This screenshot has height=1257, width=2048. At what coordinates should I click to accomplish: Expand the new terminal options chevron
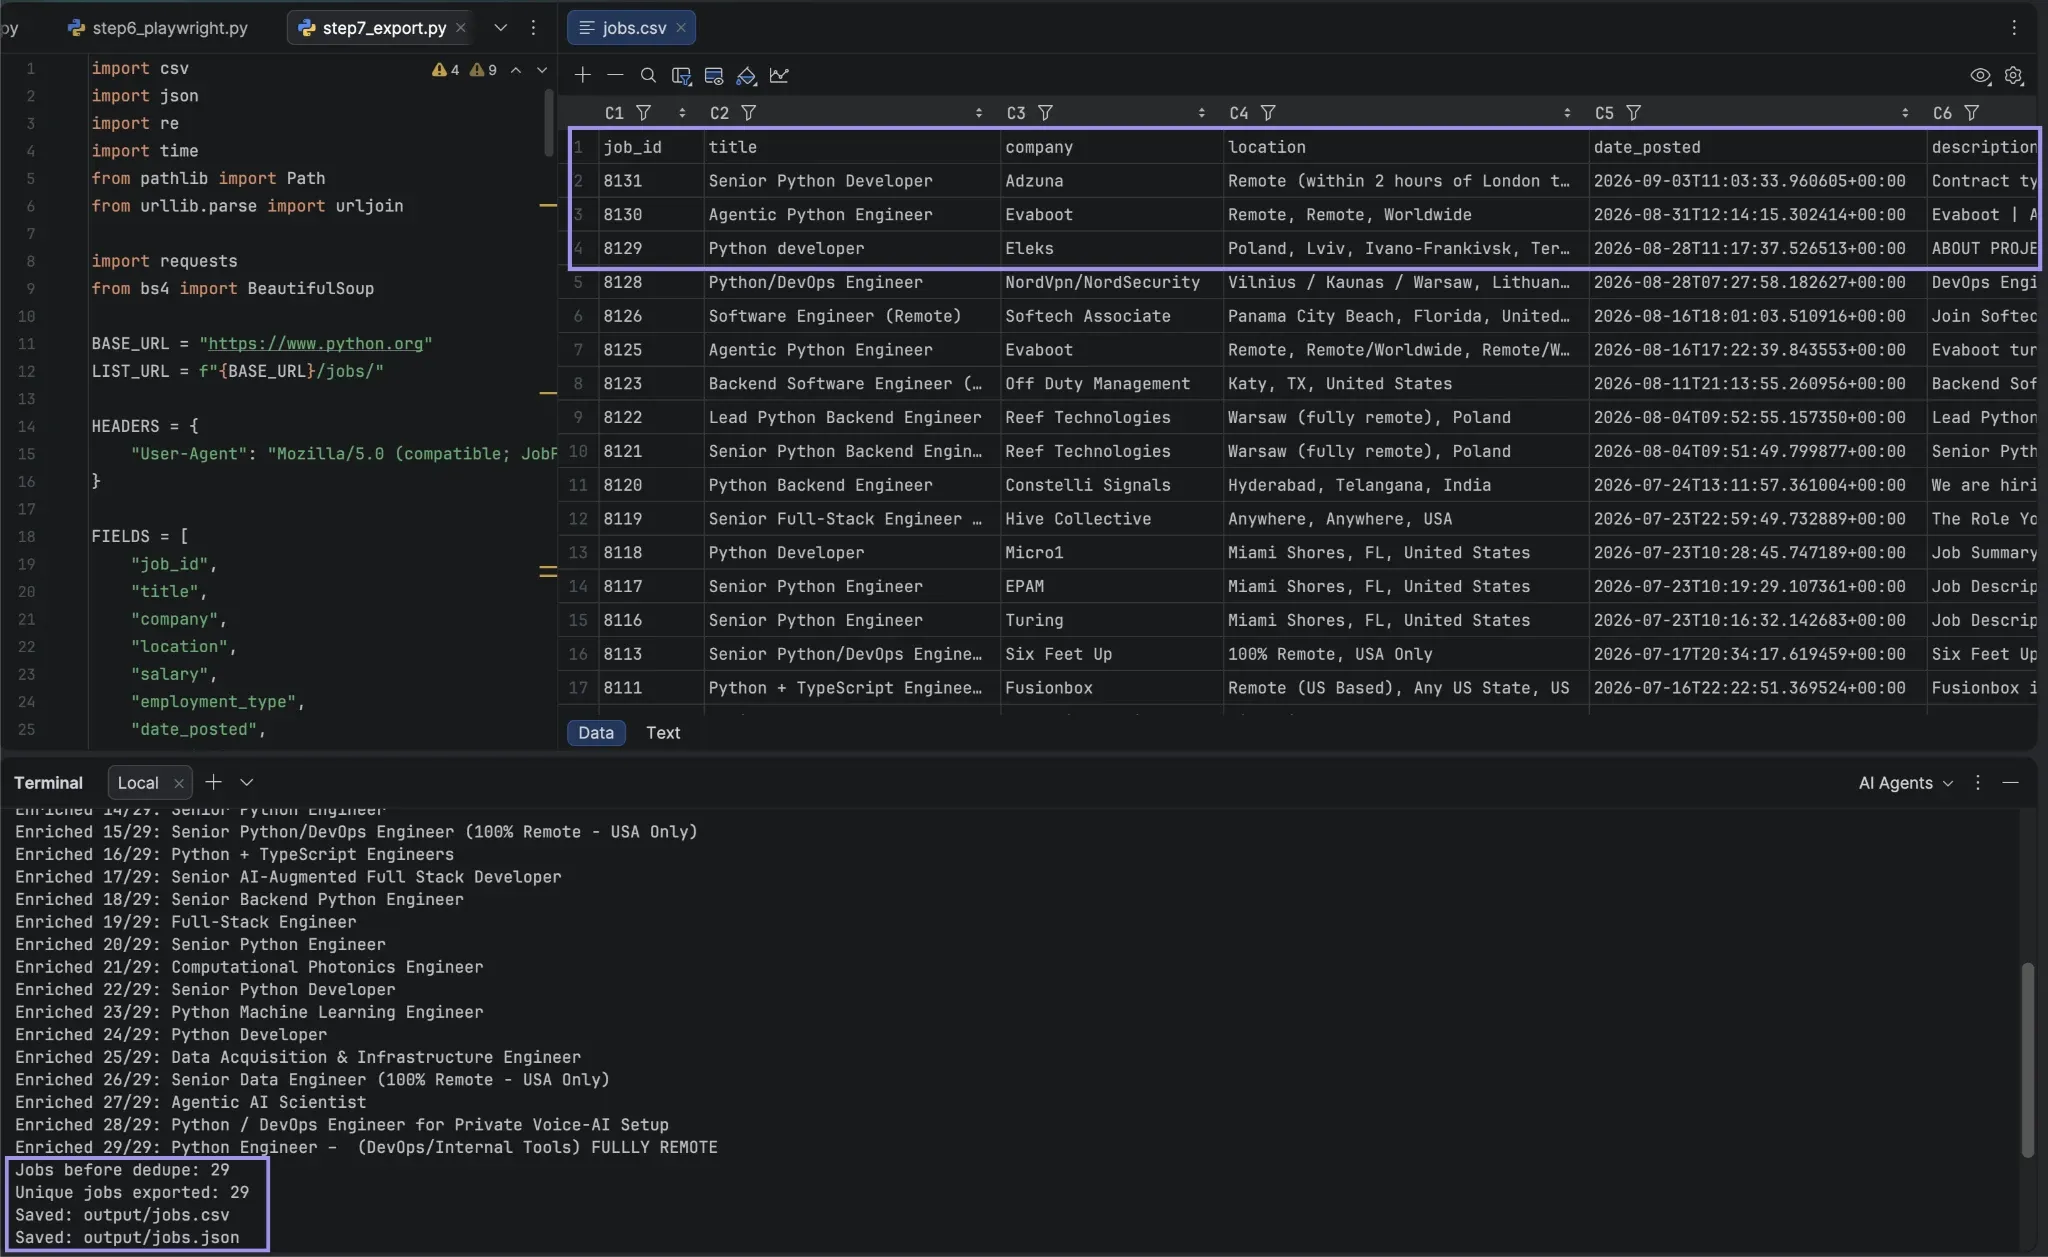246,782
